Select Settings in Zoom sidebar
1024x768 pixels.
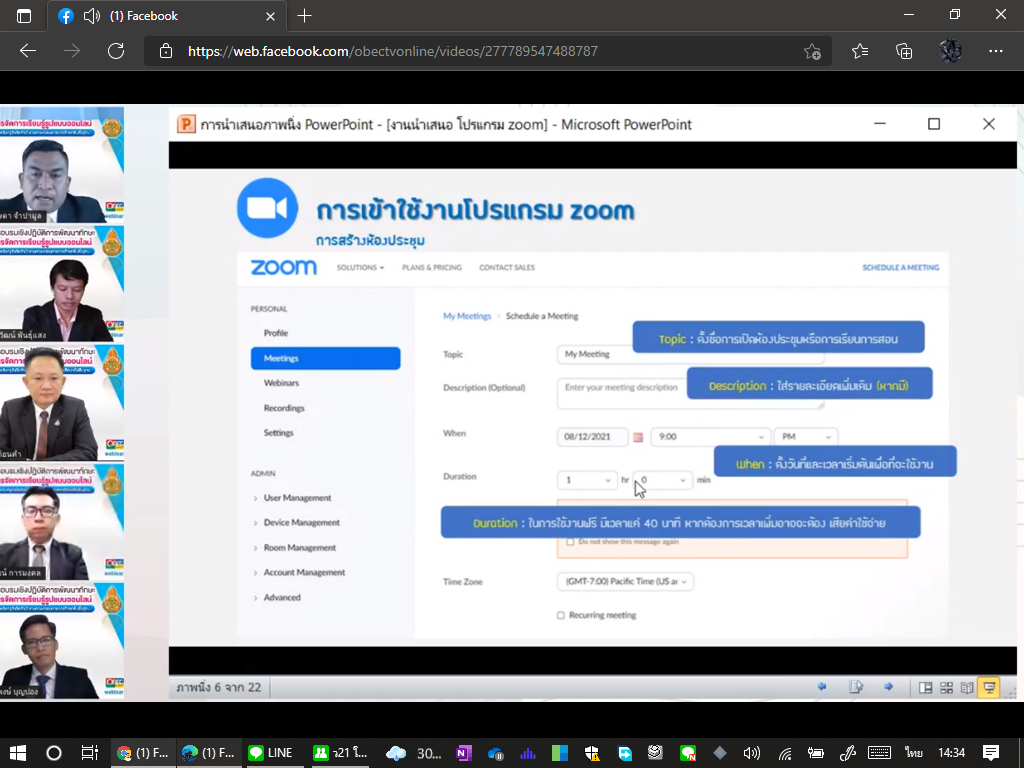278,433
